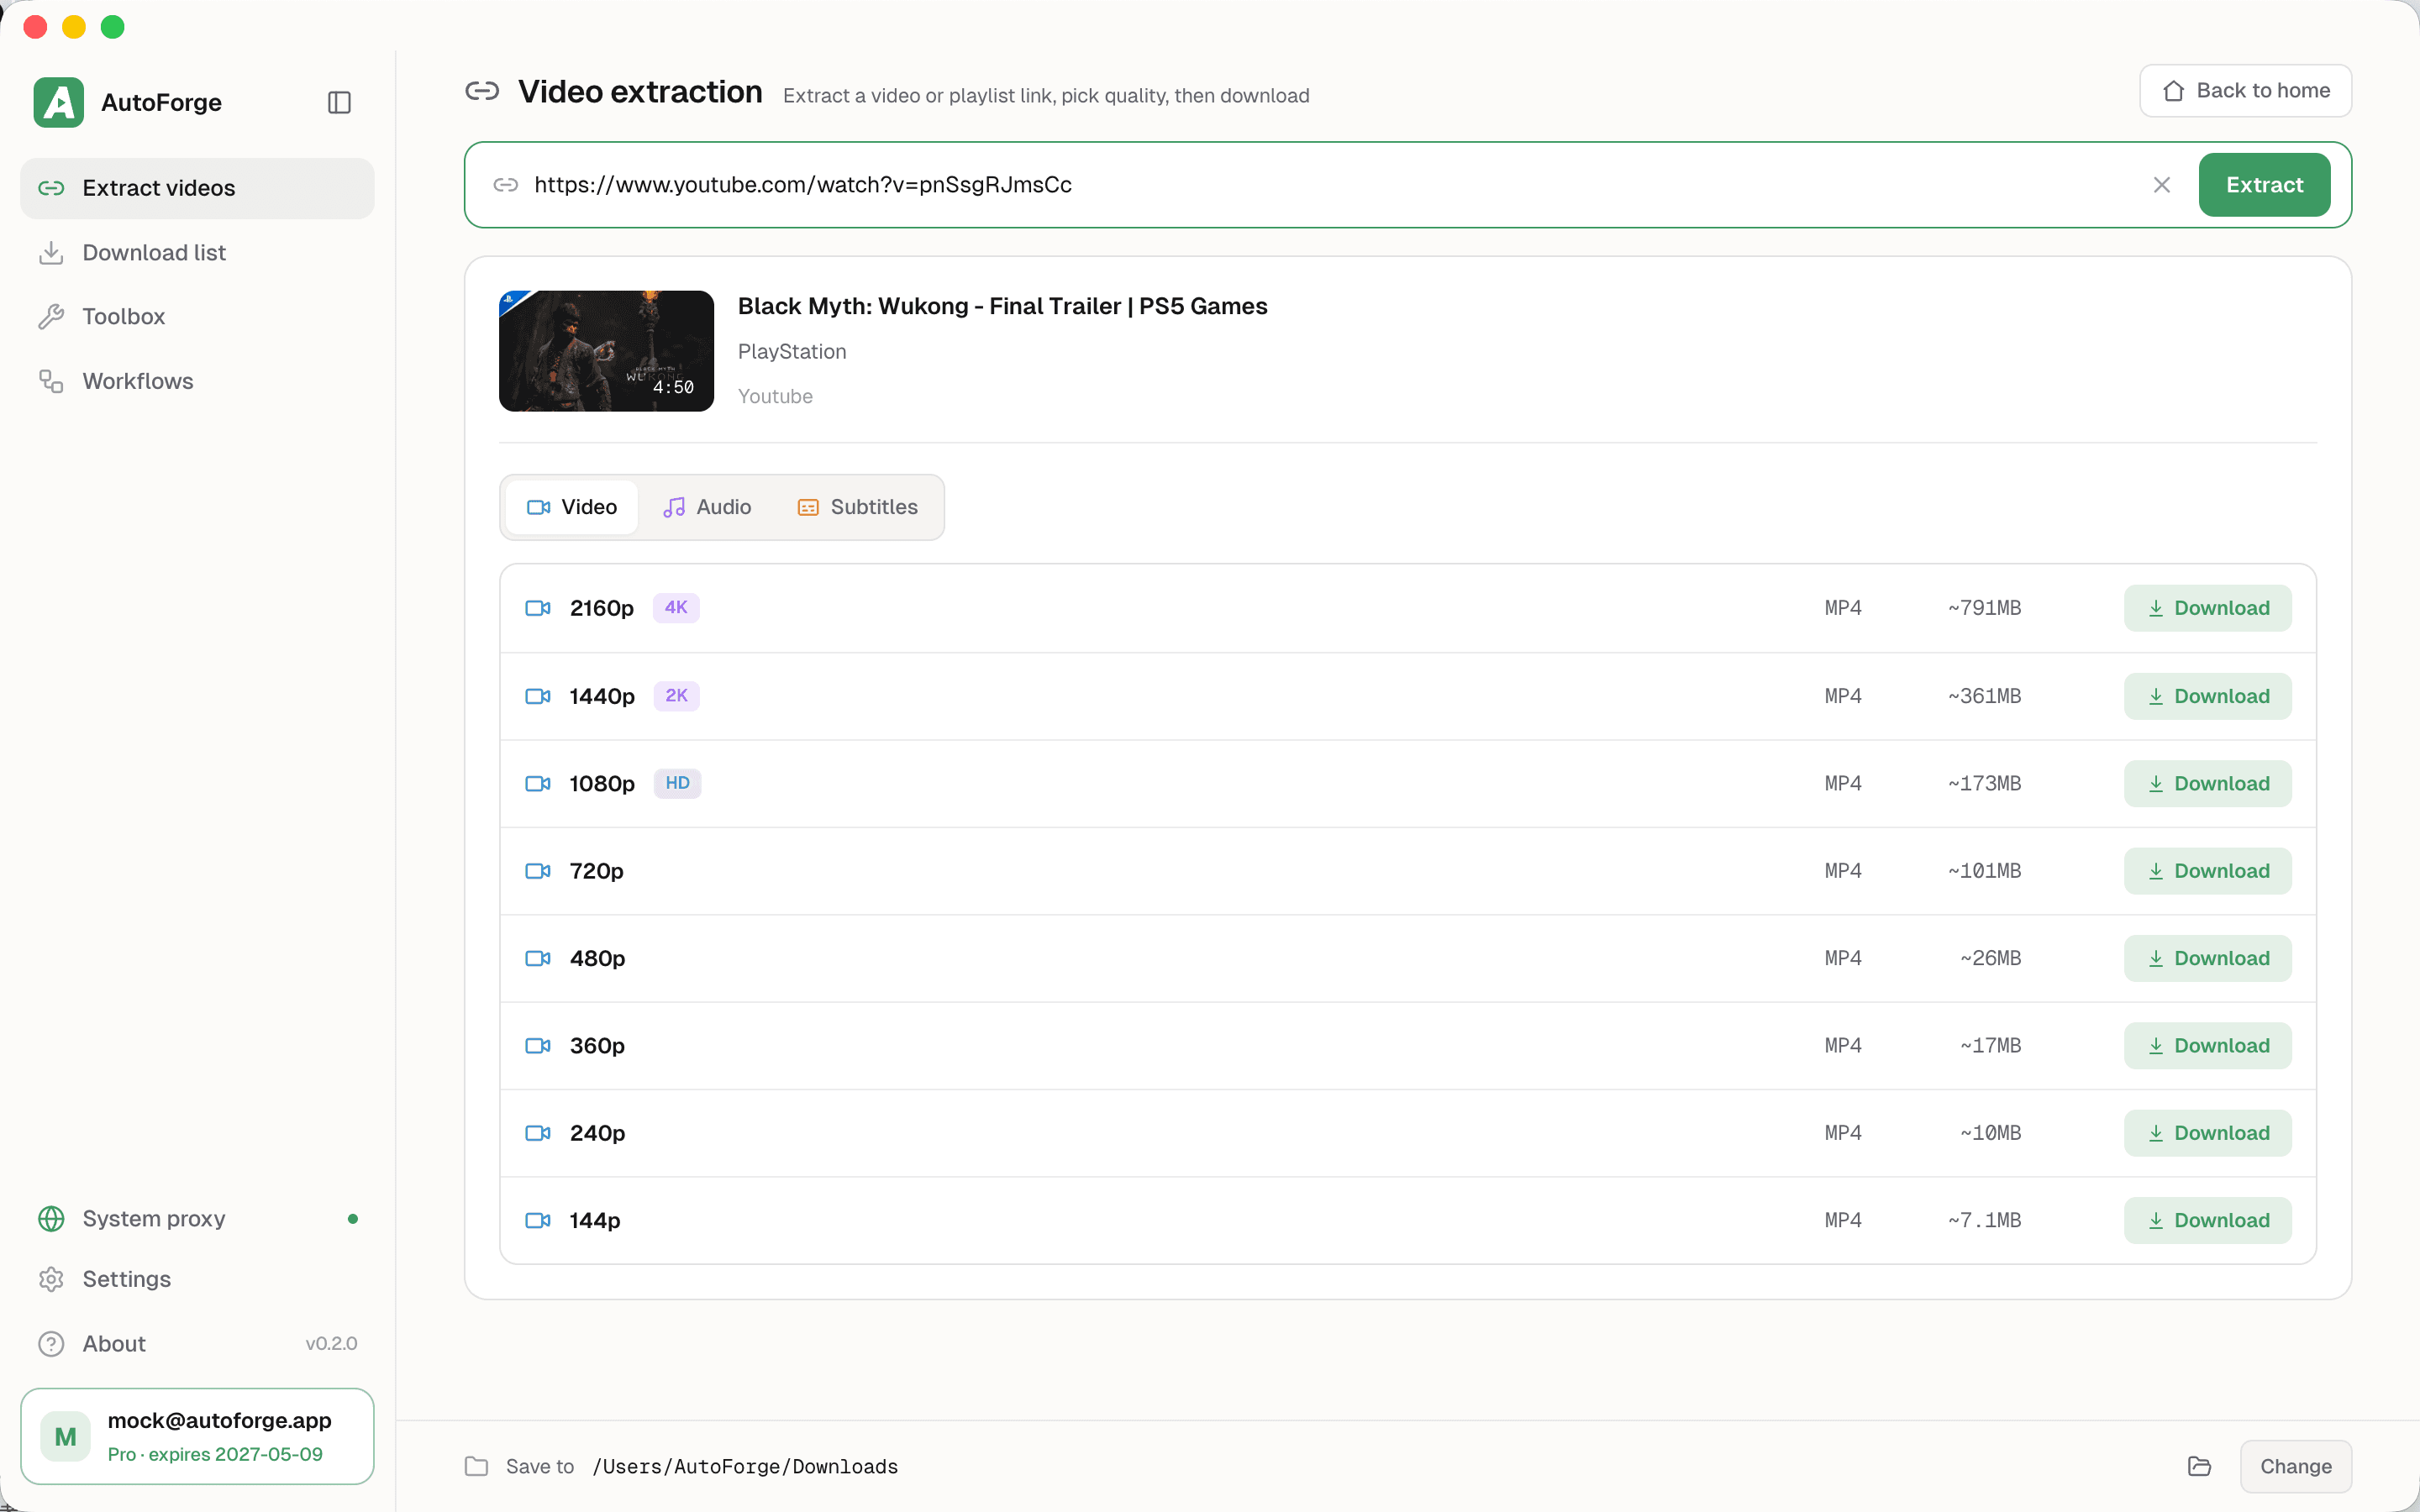This screenshot has height=1512, width=2420.
Task: Click the Youtube source label
Action: pyautogui.click(x=775, y=397)
